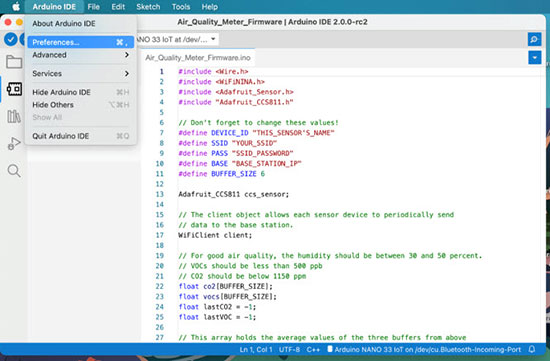Click the '#define BASE' line
Screen dimensions: 550x361
pos(240,163)
